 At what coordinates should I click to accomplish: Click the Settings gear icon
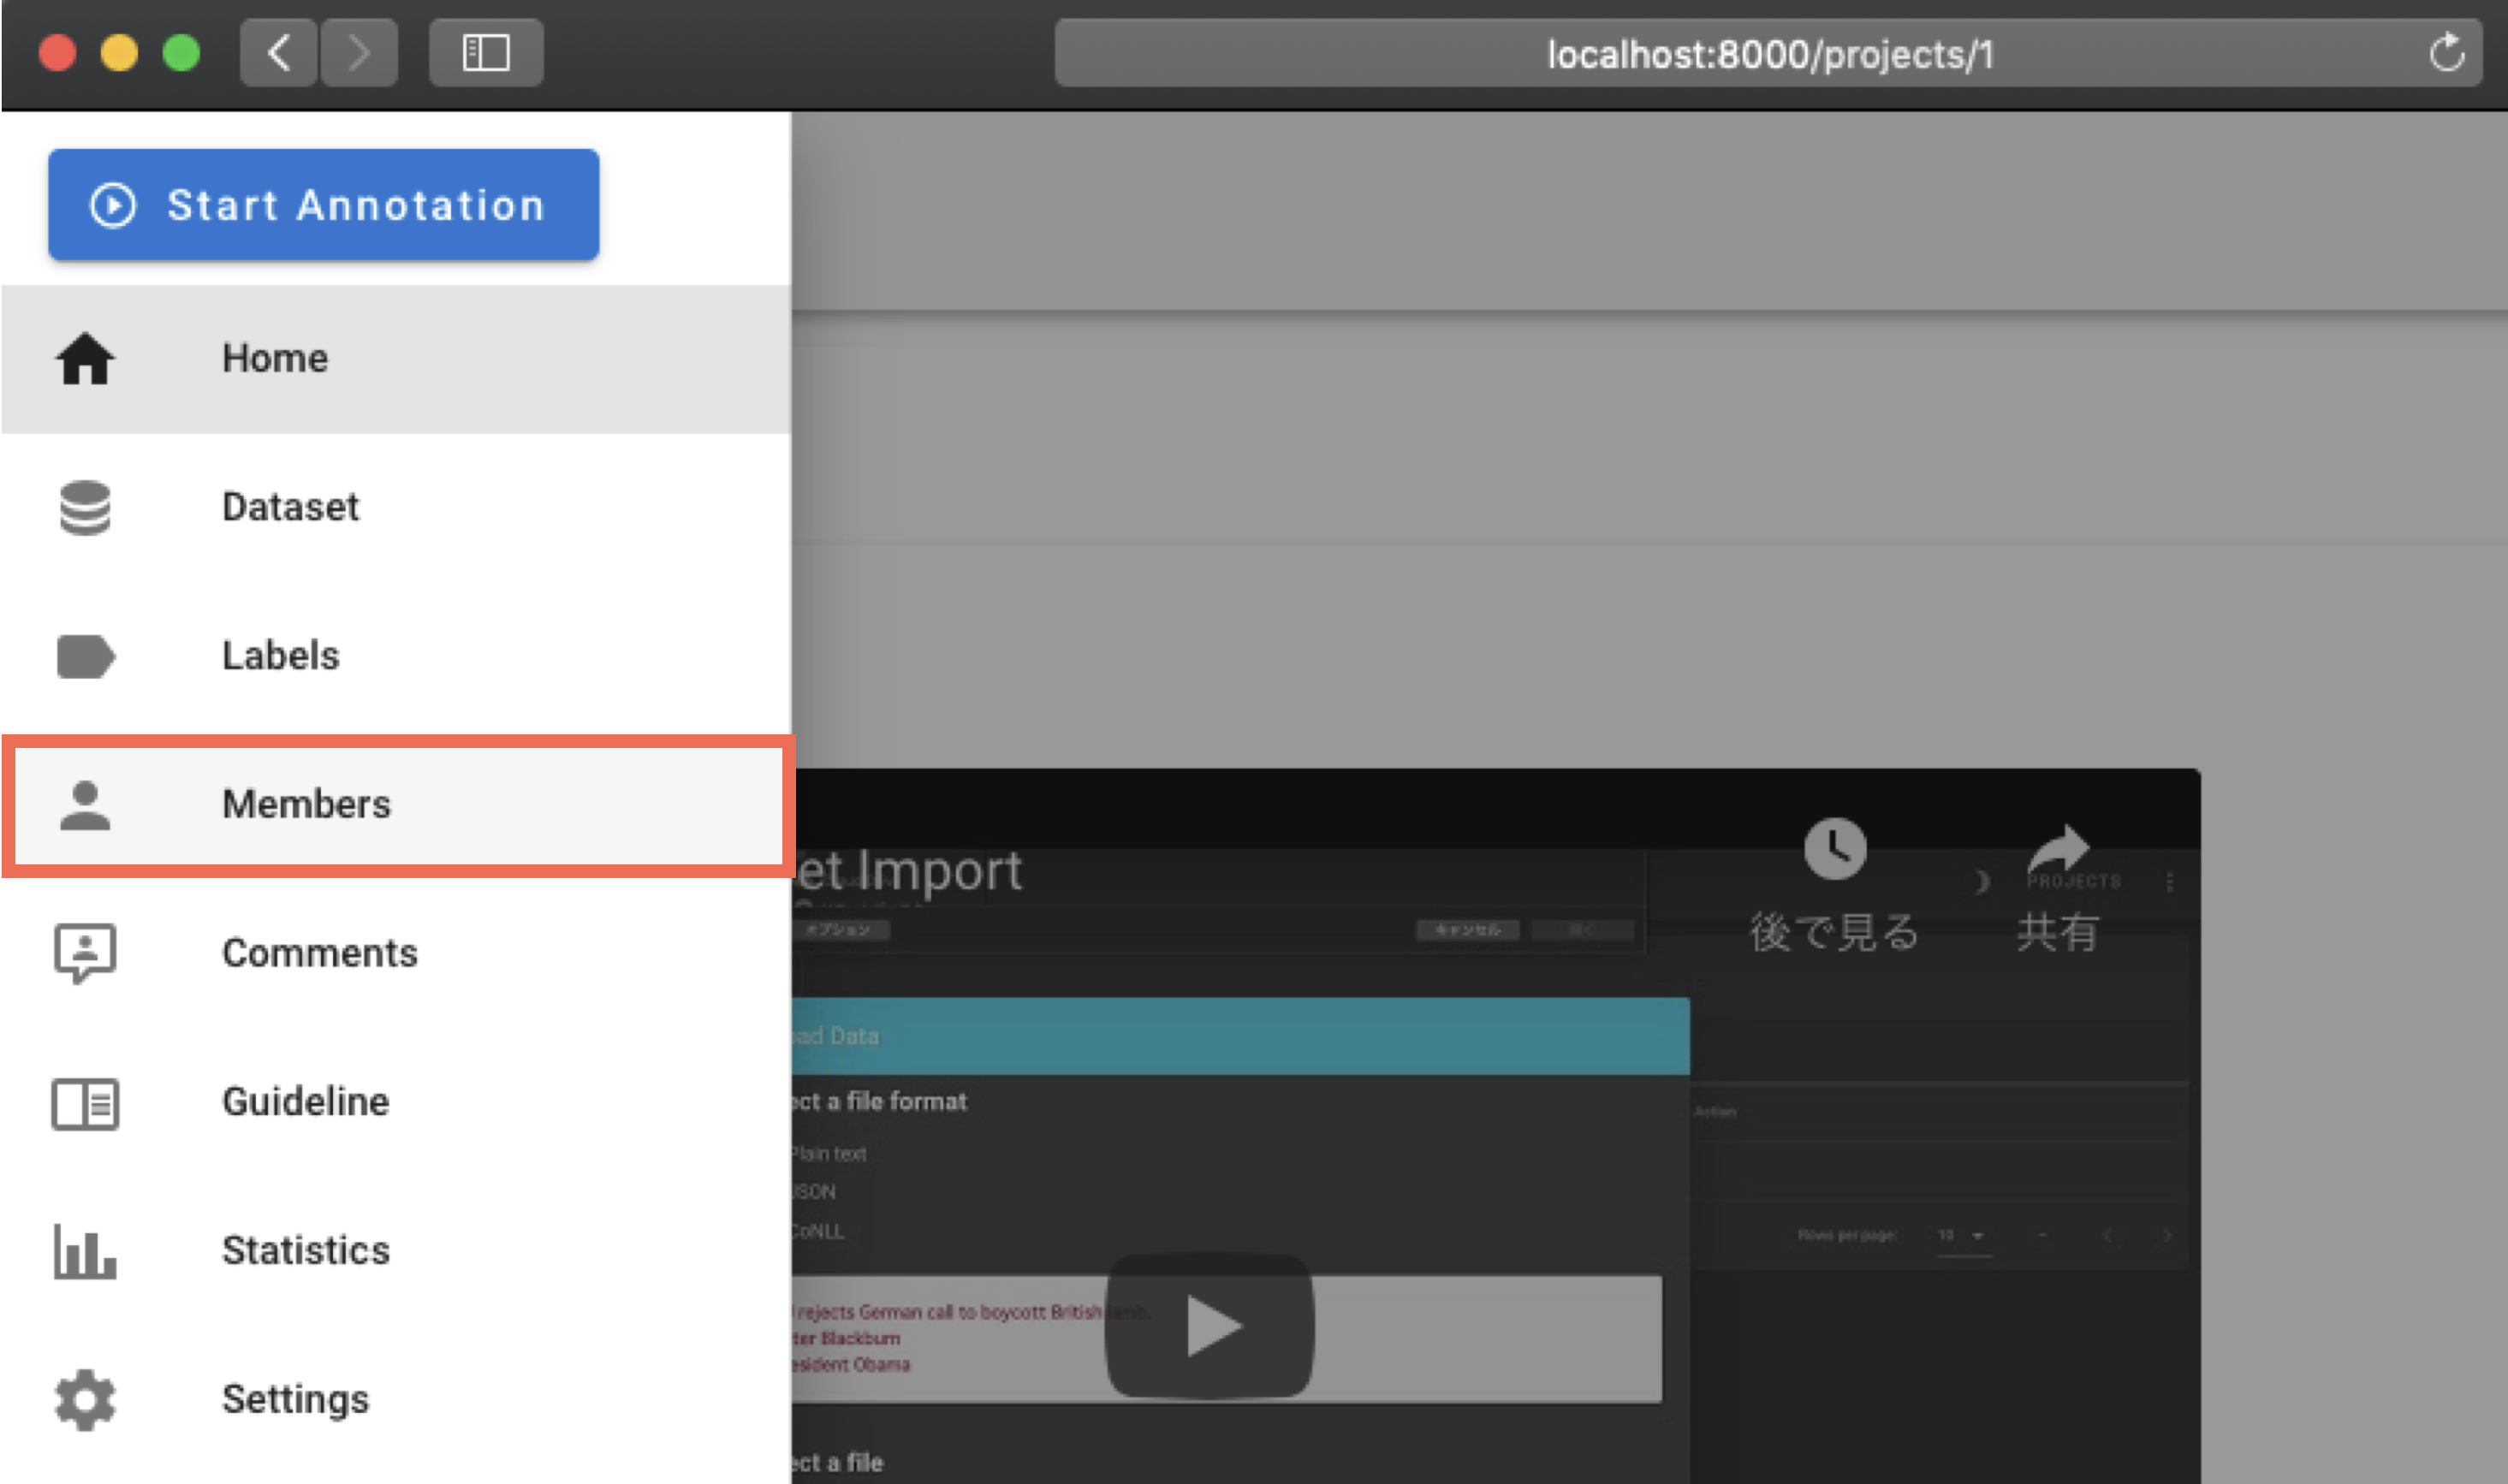(85, 1399)
